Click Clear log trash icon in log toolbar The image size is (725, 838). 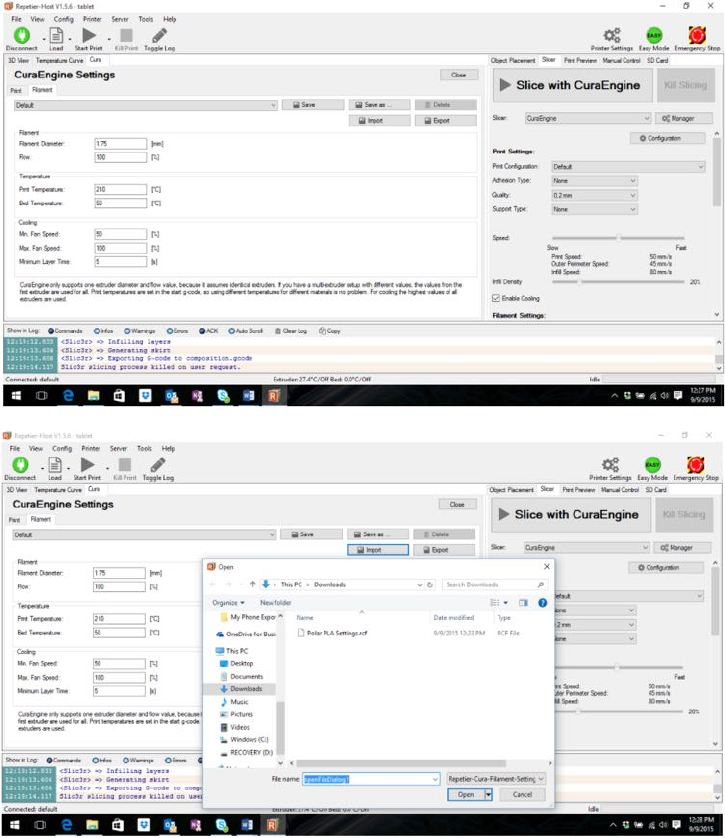(278, 331)
